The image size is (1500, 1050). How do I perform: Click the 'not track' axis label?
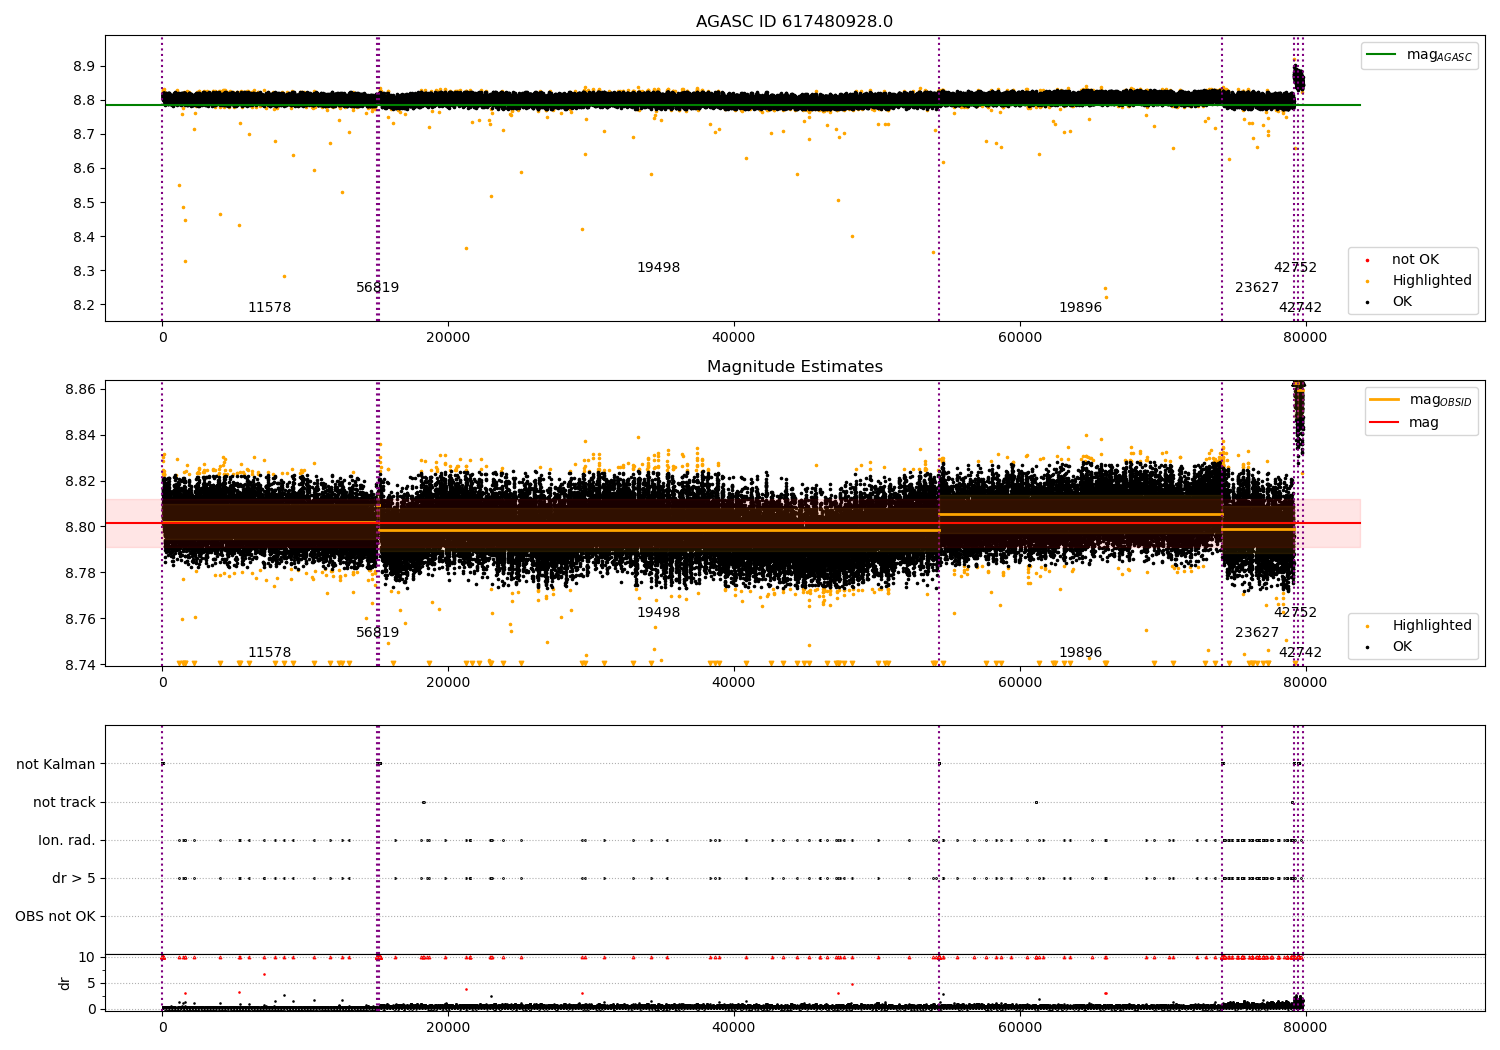[64, 802]
